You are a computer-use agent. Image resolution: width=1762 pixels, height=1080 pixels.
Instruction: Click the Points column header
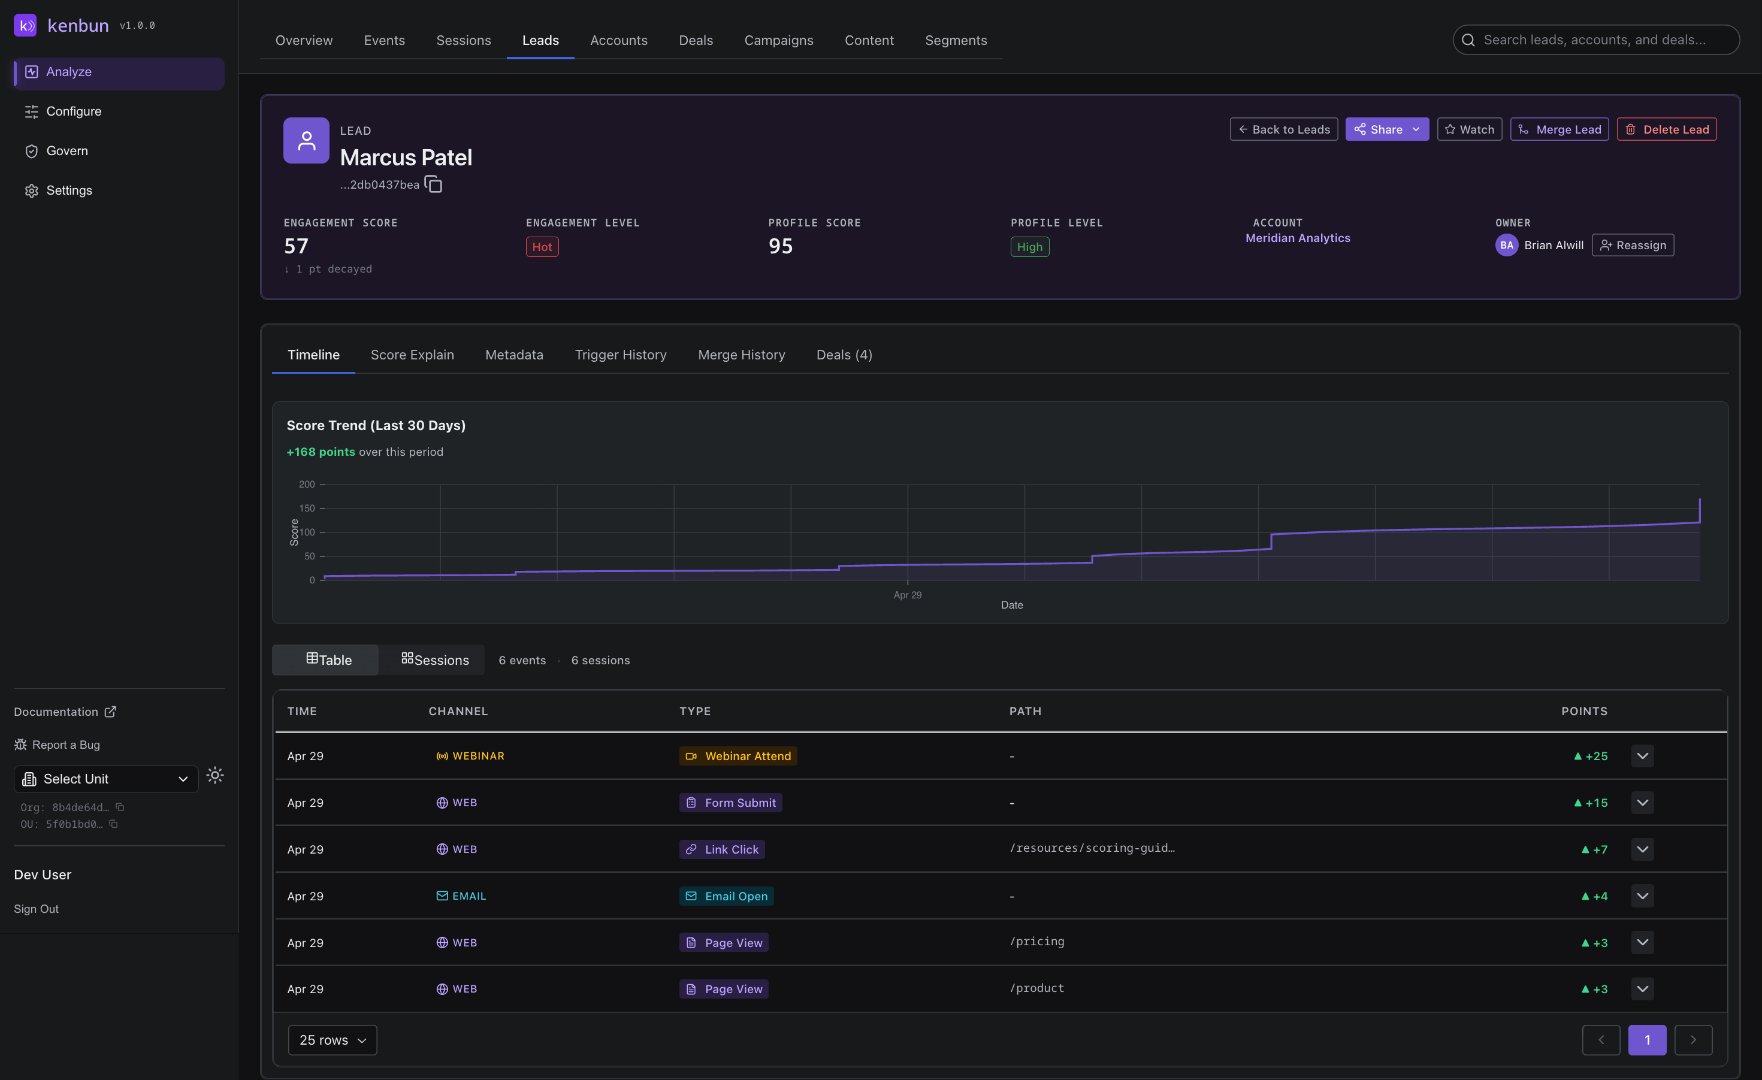(x=1584, y=711)
